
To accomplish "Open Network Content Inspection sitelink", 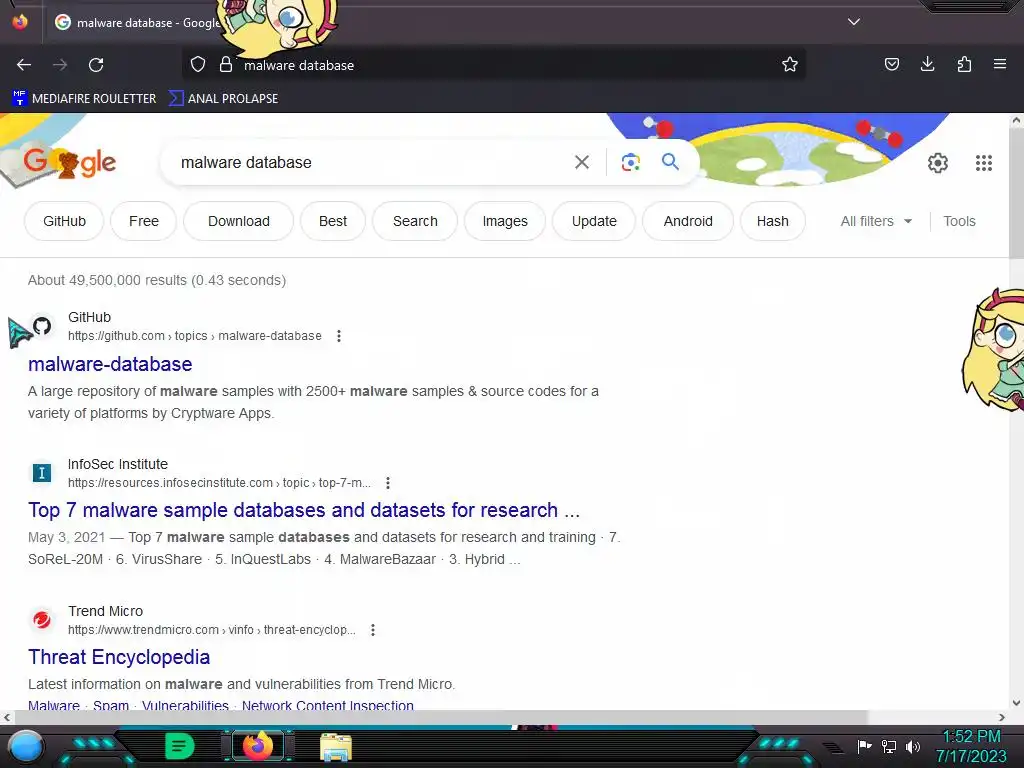I will (328, 705).
